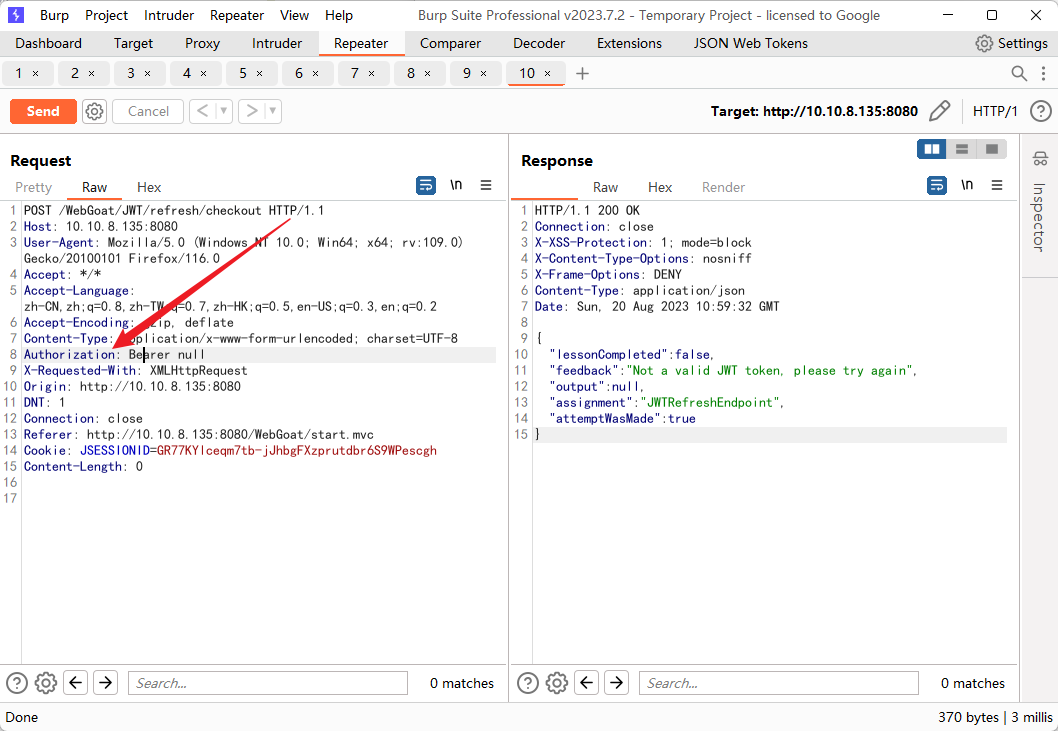Toggle word wrap in Request panel
1058x731 pixels.
tap(426, 185)
